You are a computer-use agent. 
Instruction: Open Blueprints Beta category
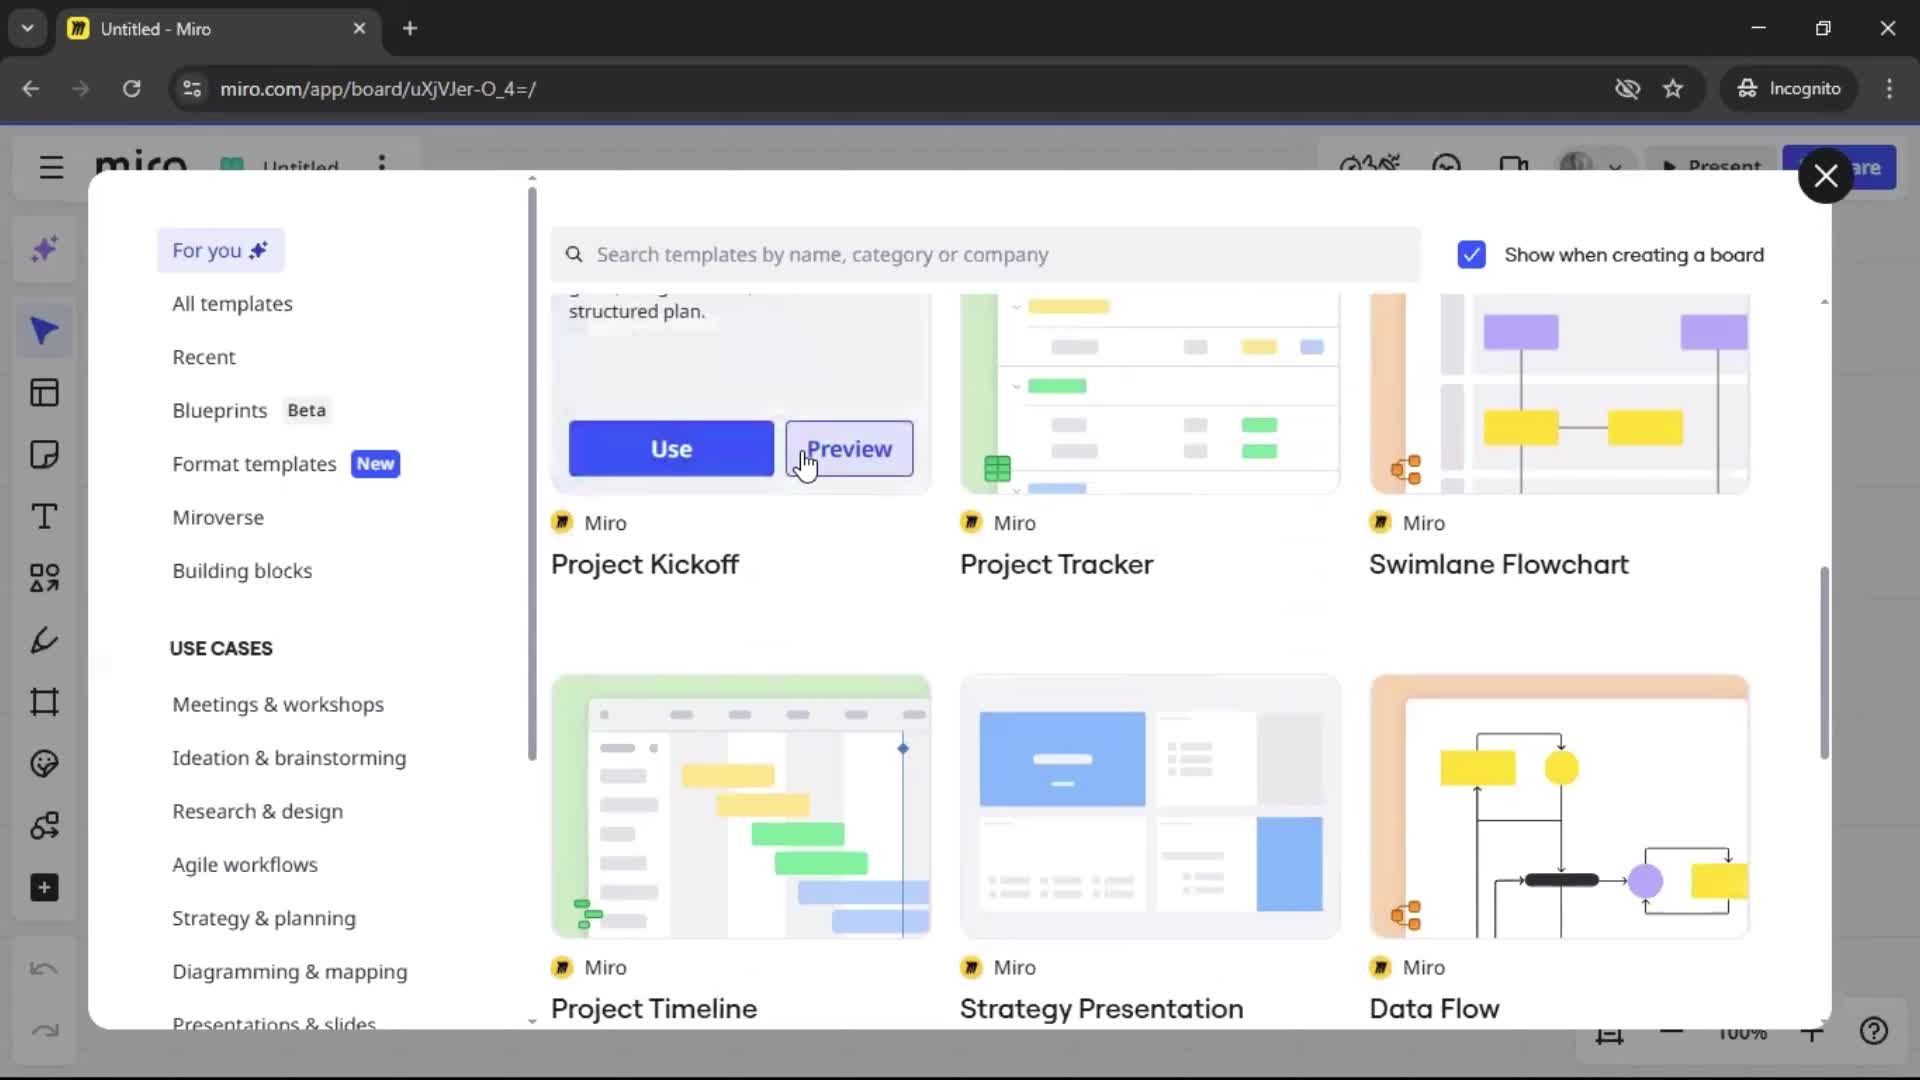click(x=250, y=410)
